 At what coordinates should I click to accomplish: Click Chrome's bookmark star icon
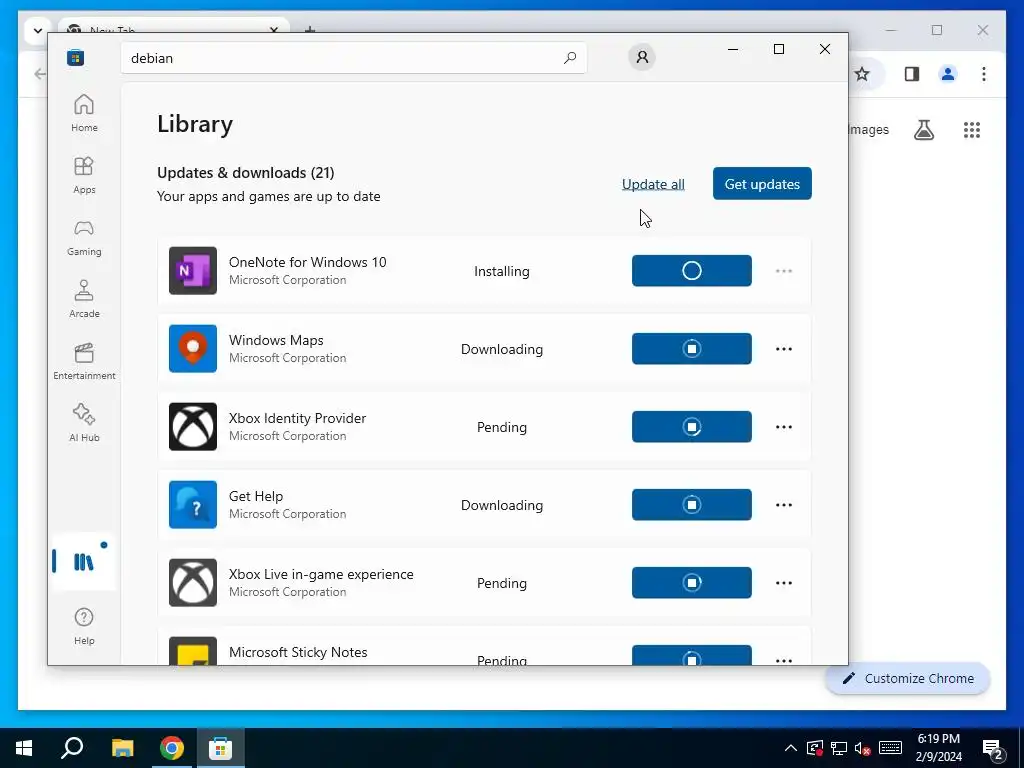click(862, 74)
